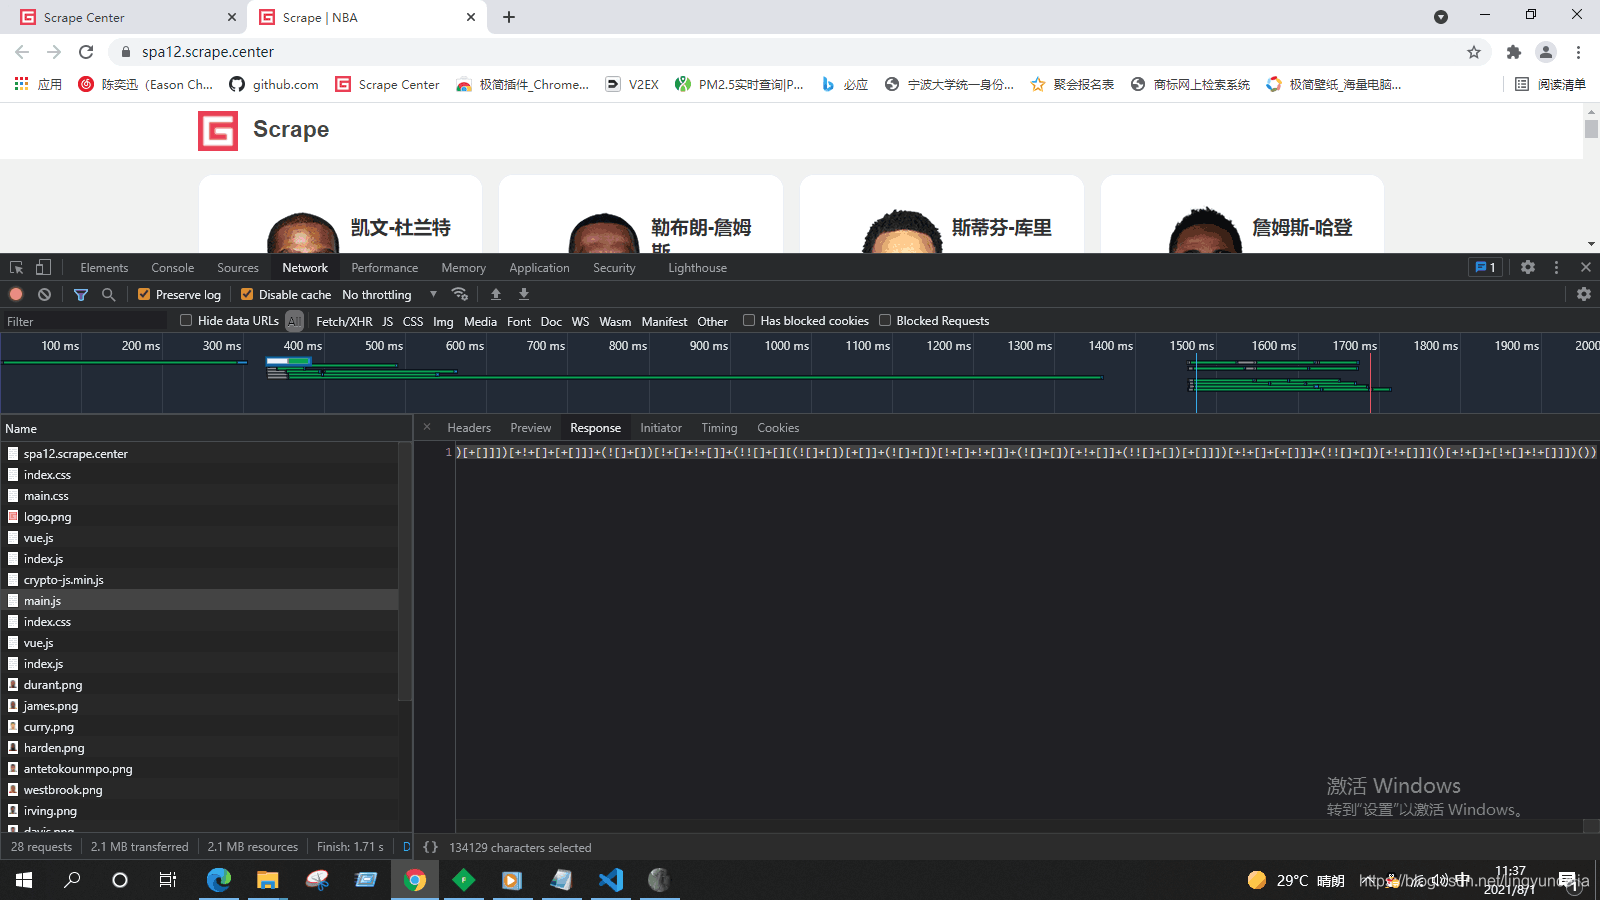Open Chrome tab search dropdown

point(1441,17)
